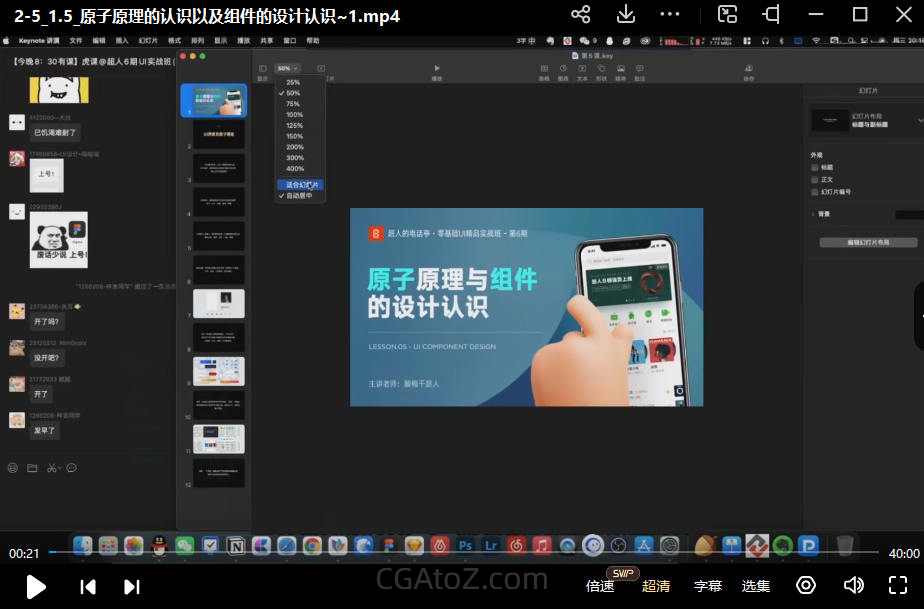Image resolution: width=924 pixels, height=609 pixels.
Task: Click the 字幕 subtitles button
Action: [x=708, y=586]
